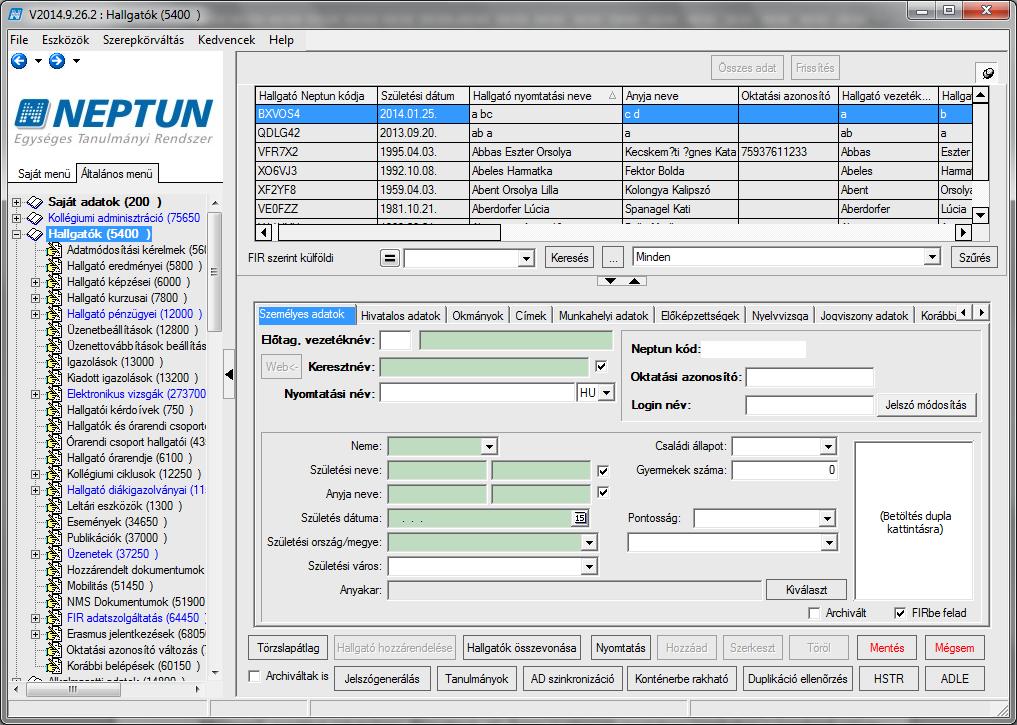The width and height of the screenshot is (1017, 725).
Task: Click the icon beside Hallgatói kérdőívek
Action: coord(54,410)
